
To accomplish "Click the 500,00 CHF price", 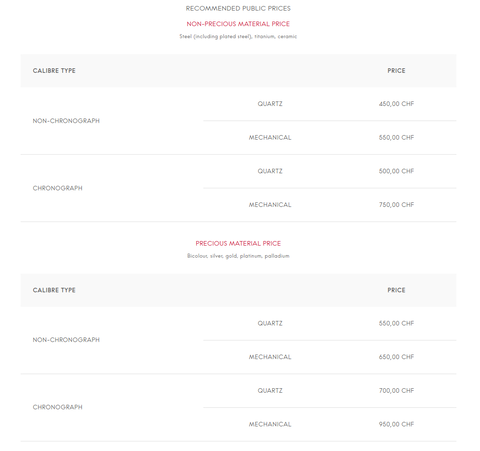I will point(396,171).
